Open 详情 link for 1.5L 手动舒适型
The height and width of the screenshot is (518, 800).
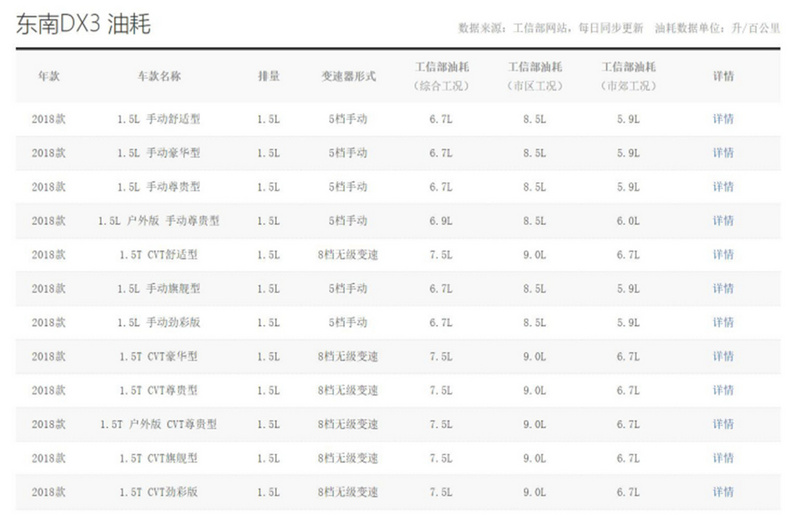click(x=723, y=119)
